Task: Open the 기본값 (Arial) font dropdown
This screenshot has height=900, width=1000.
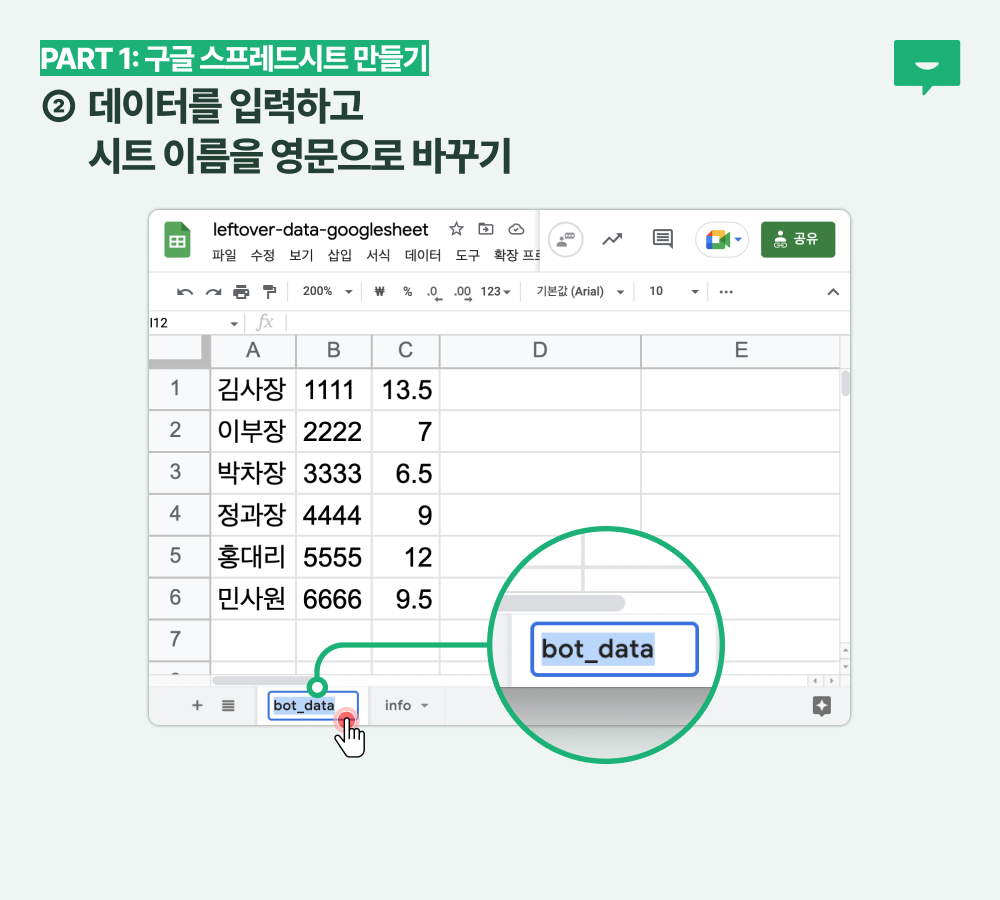Action: [x=580, y=291]
